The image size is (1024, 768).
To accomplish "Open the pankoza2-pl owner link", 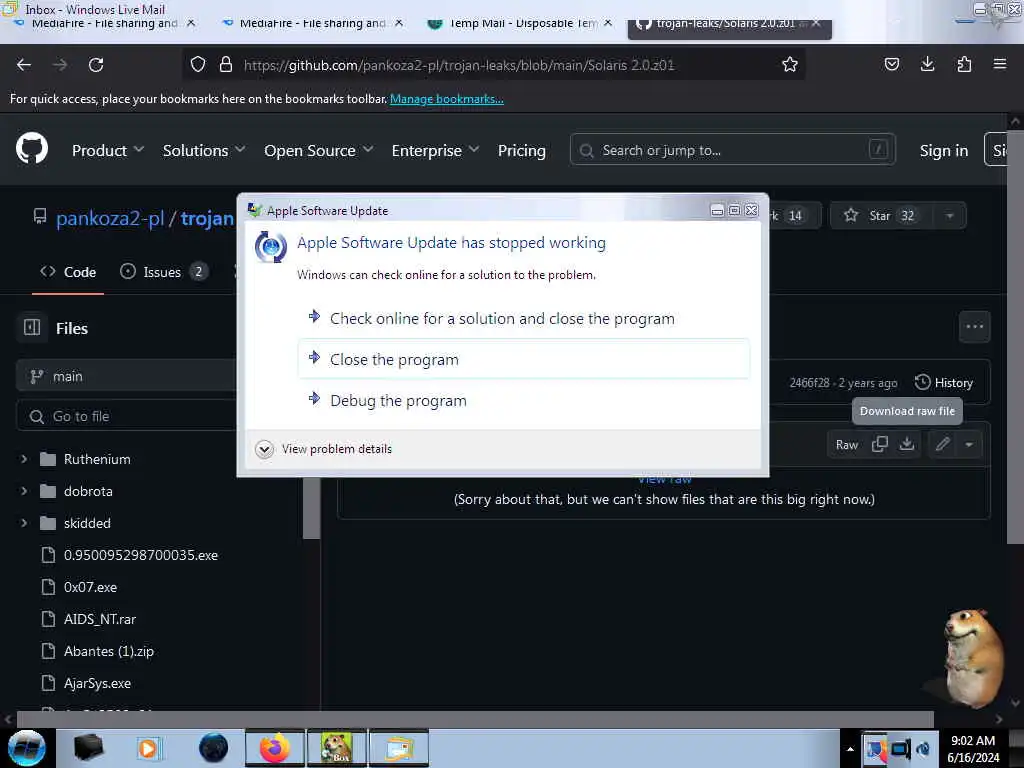I will coord(110,218).
